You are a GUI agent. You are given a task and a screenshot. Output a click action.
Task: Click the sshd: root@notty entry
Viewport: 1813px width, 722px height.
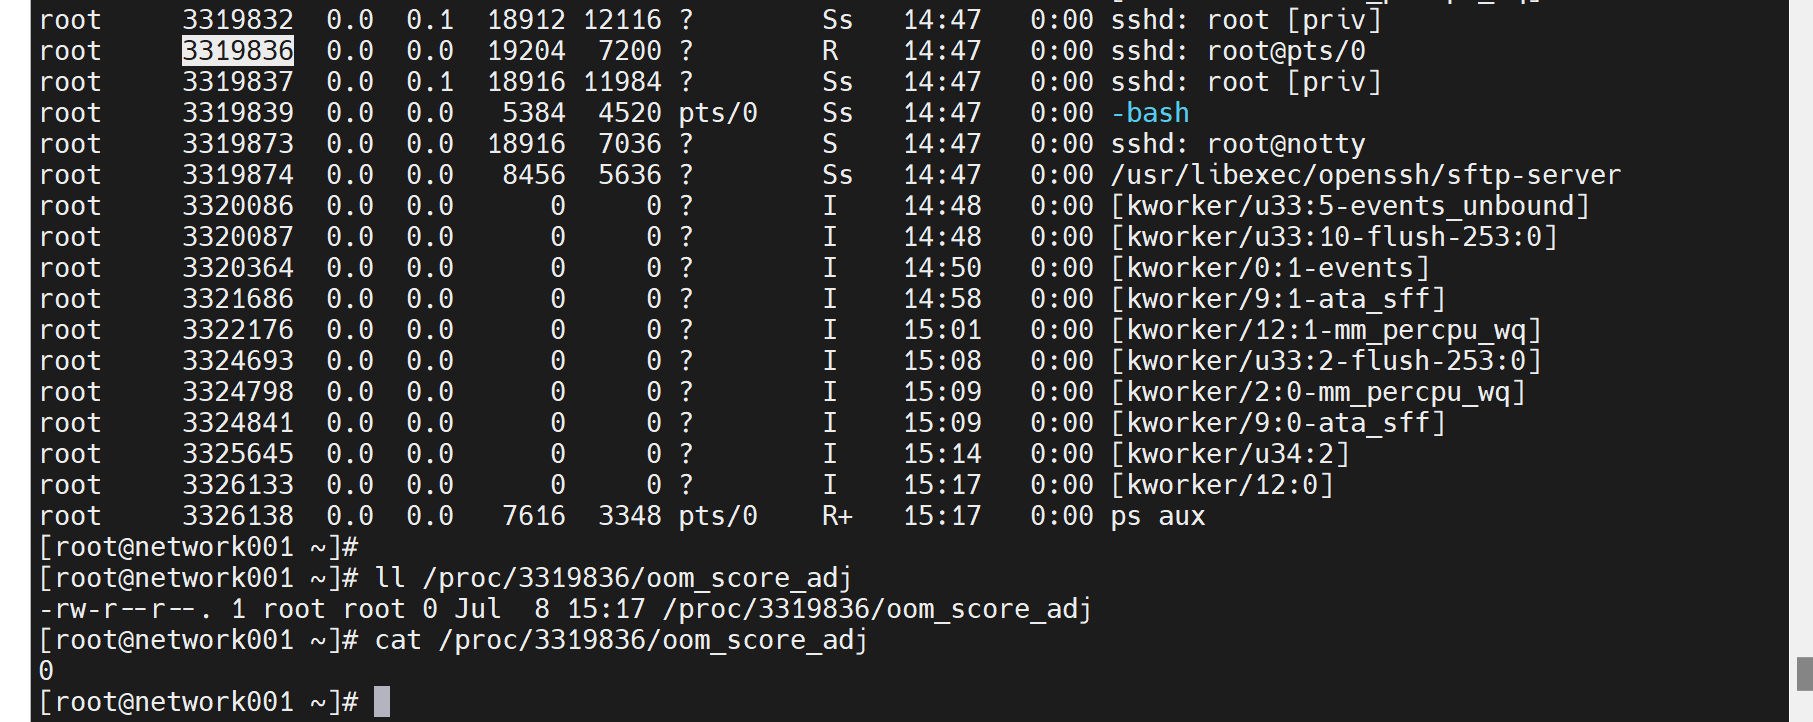(1237, 144)
